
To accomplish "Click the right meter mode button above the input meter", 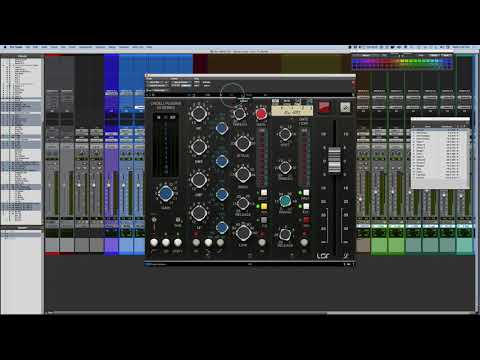I will click(x=172, y=117).
